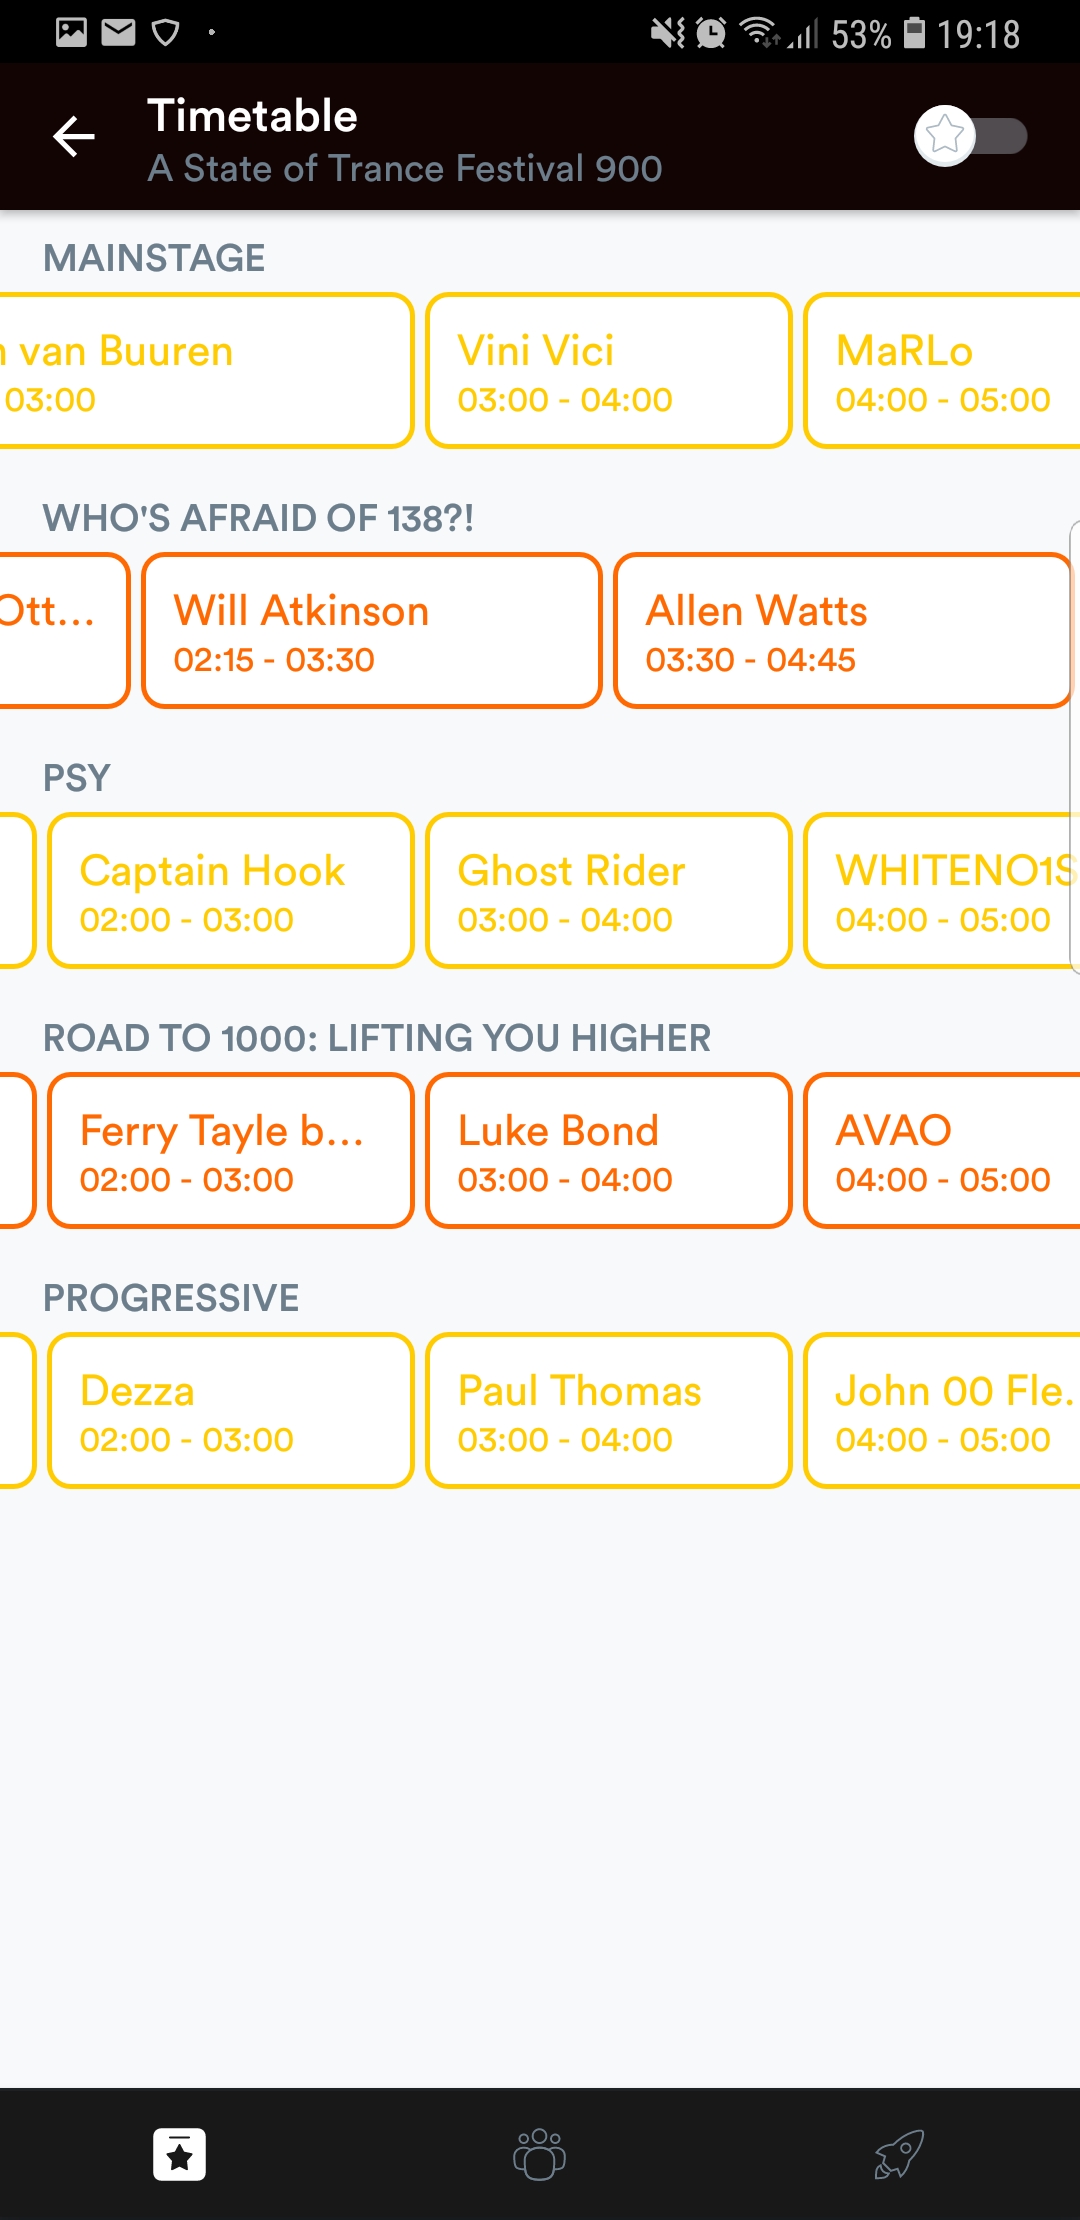Open Allen Watts 03:30 - 04:45 set
This screenshot has height=2220, width=1080.
[x=842, y=631]
